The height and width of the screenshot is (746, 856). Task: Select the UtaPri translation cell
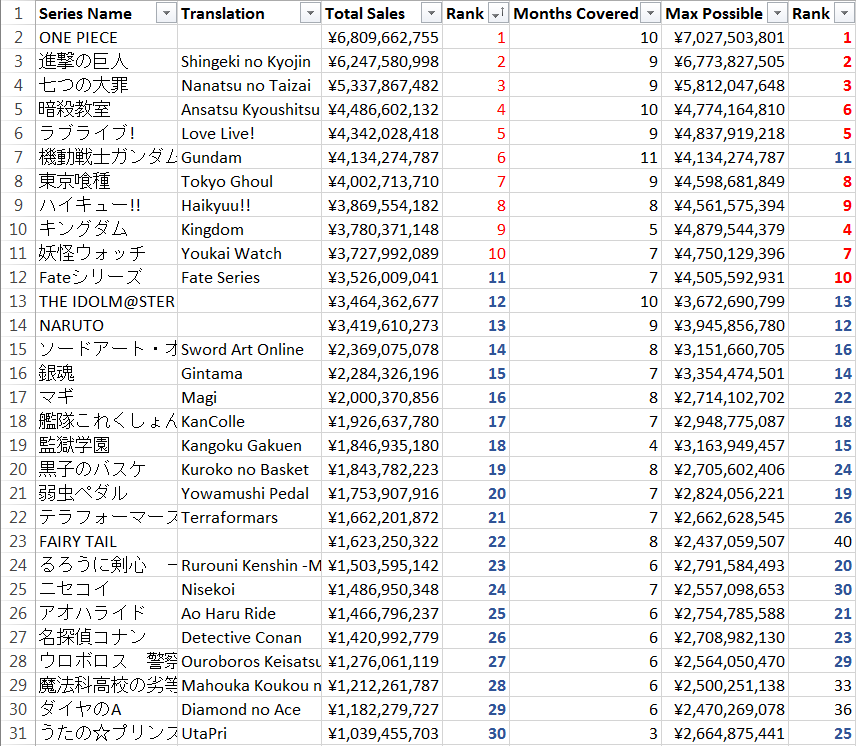pyautogui.click(x=249, y=734)
